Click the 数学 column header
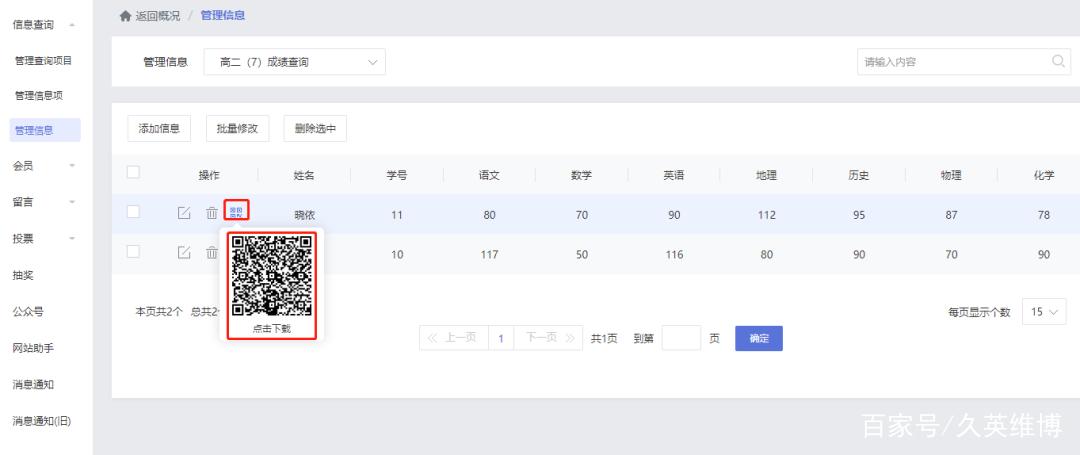The height and width of the screenshot is (455, 1080). (x=581, y=176)
